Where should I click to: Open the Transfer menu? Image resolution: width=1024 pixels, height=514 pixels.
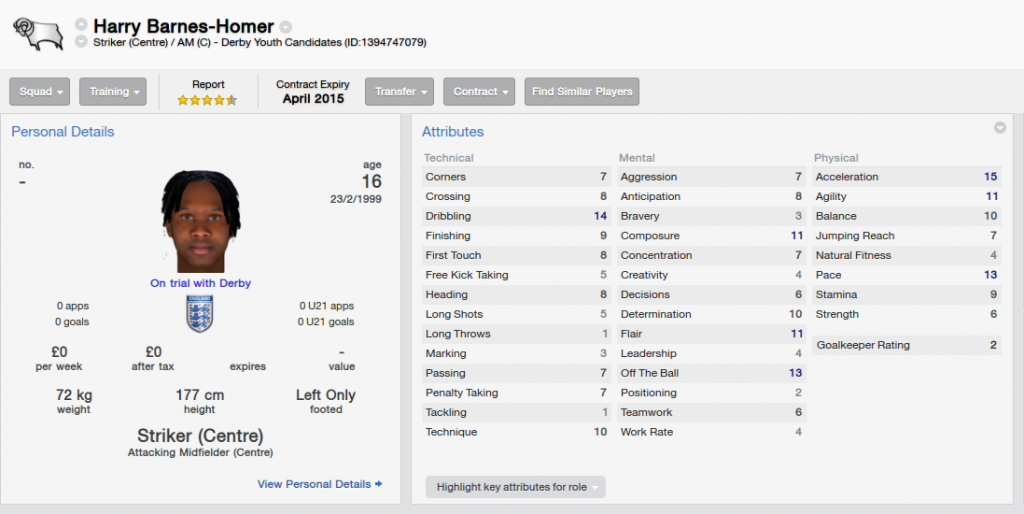pyautogui.click(x=400, y=91)
